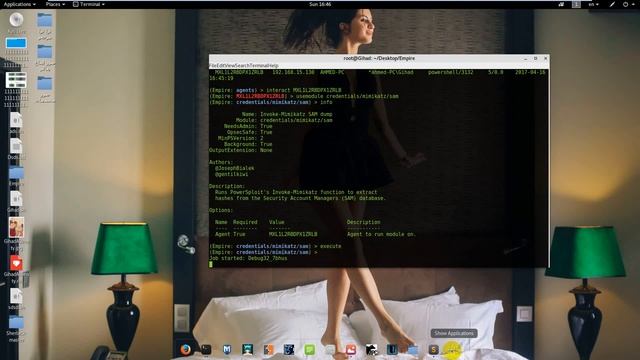Viewport: 640px width, 360px height.
Task: Open the blue Beef icon in dock
Action: click(x=289, y=349)
